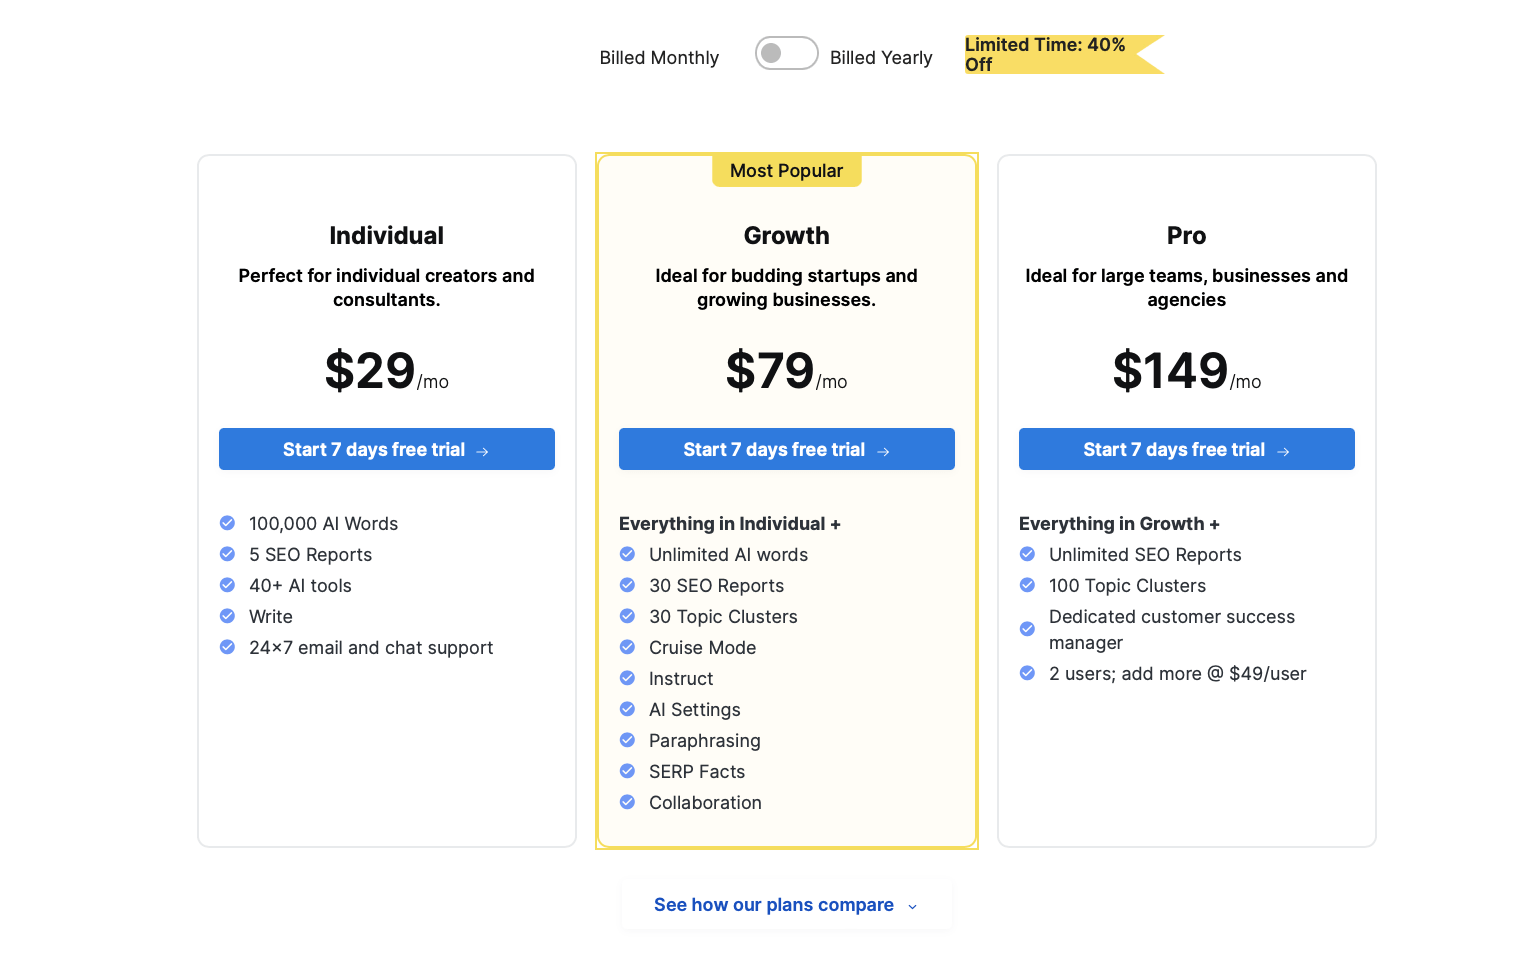
Task: Toggle the monthly/yearly billing switch
Action: coord(786,54)
